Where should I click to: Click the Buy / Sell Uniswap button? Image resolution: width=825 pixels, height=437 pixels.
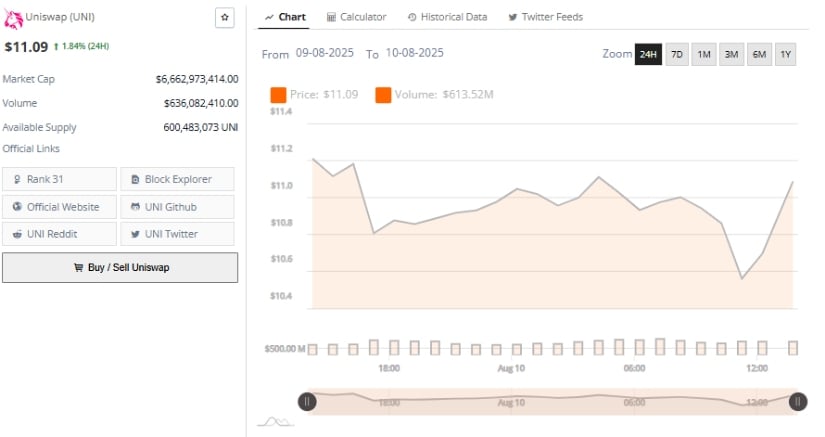click(120, 267)
